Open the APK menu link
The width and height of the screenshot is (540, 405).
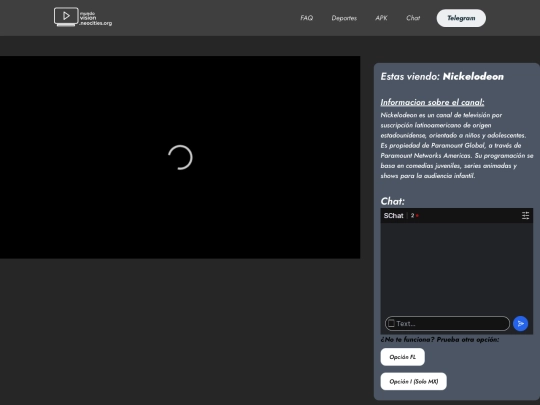click(381, 18)
